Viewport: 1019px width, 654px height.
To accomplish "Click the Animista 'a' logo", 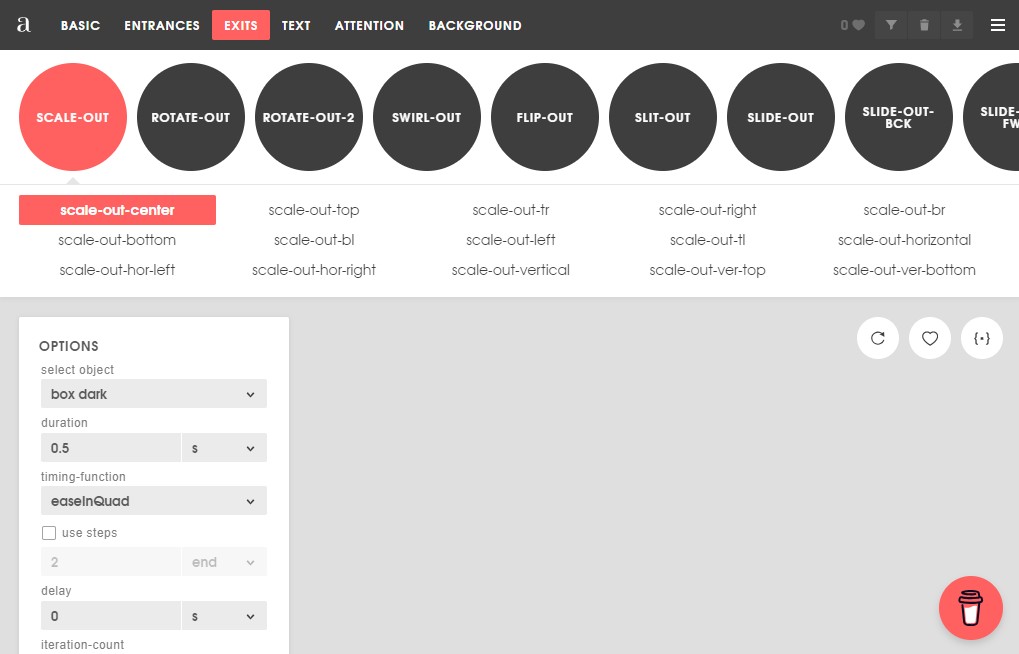I will tap(24, 25).
